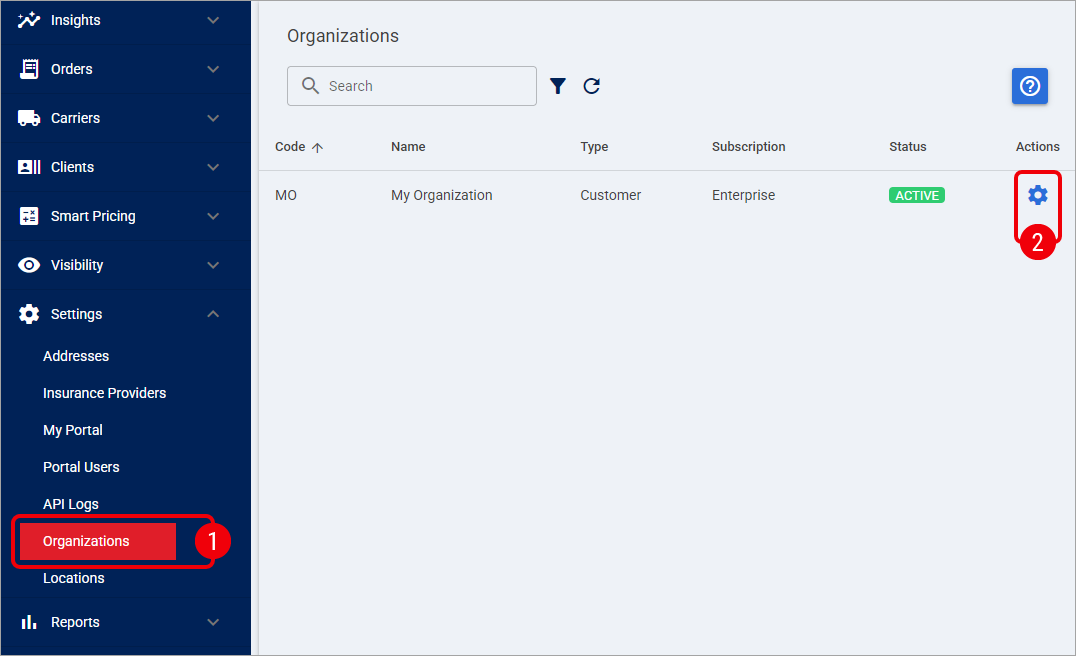This screenshot has width=1076, height=656.
Task: Select the 'My Organization' name cell
Action: [442, 196]
